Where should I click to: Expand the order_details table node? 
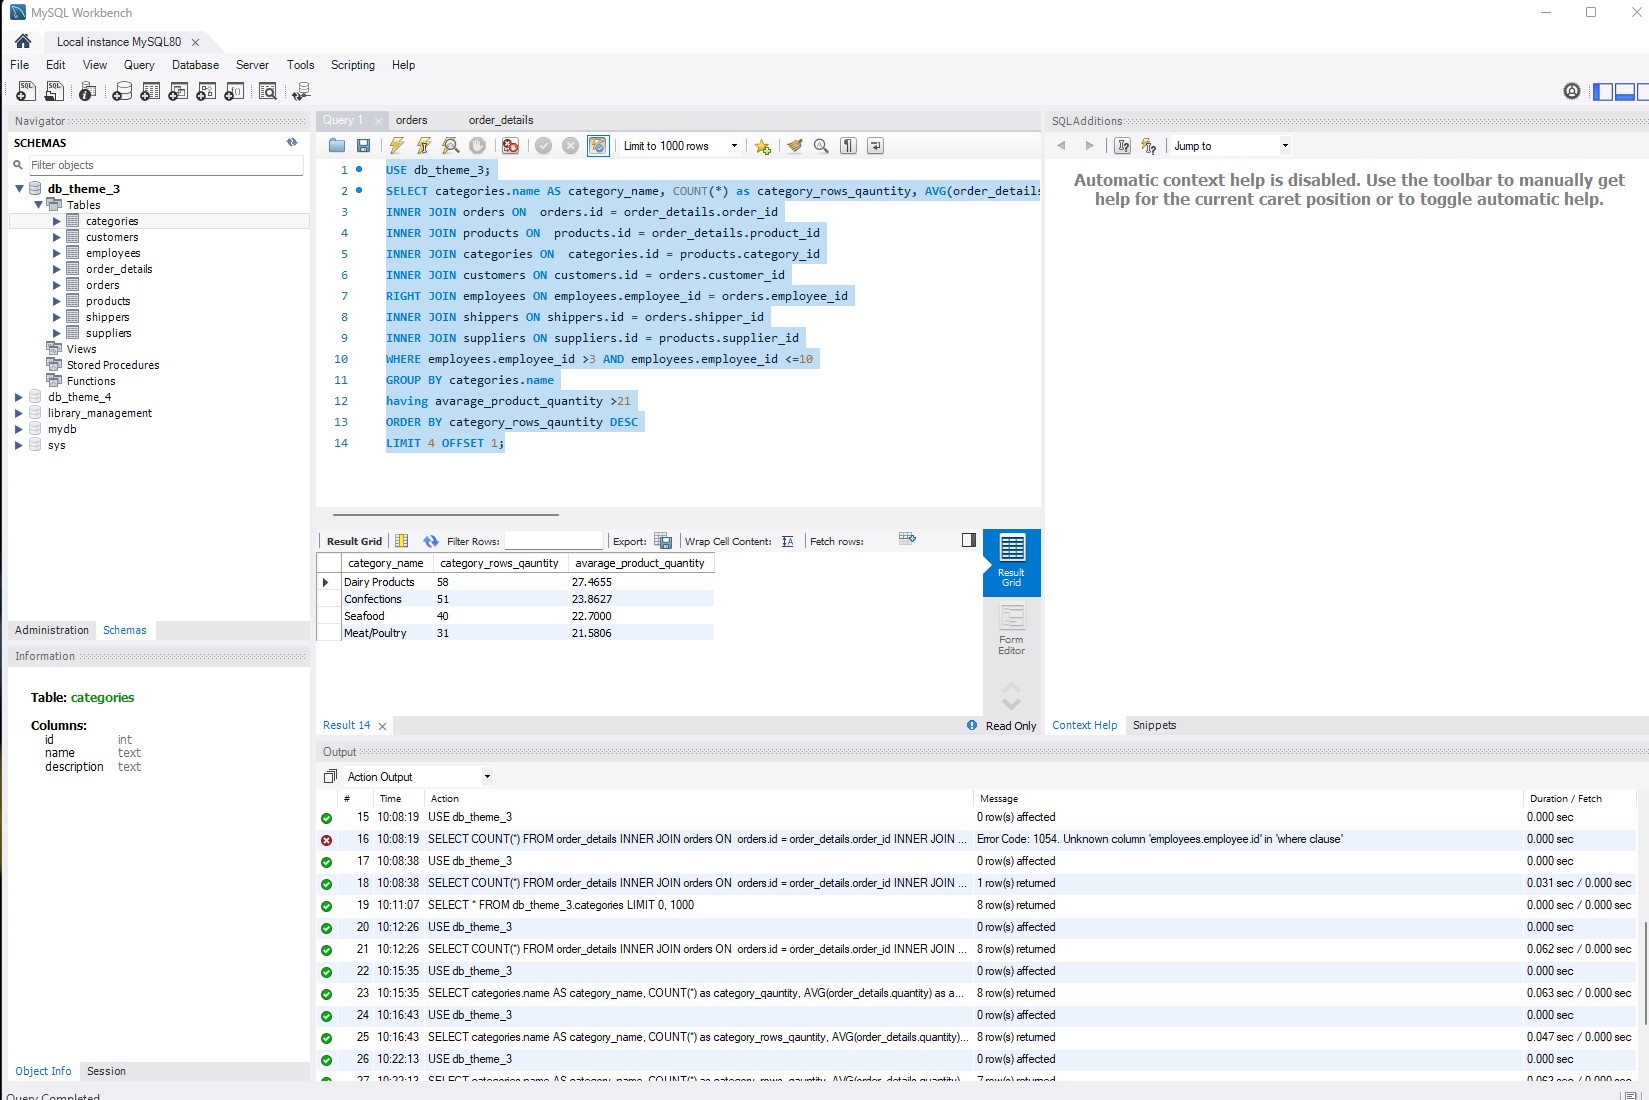[x=57, y=269]
